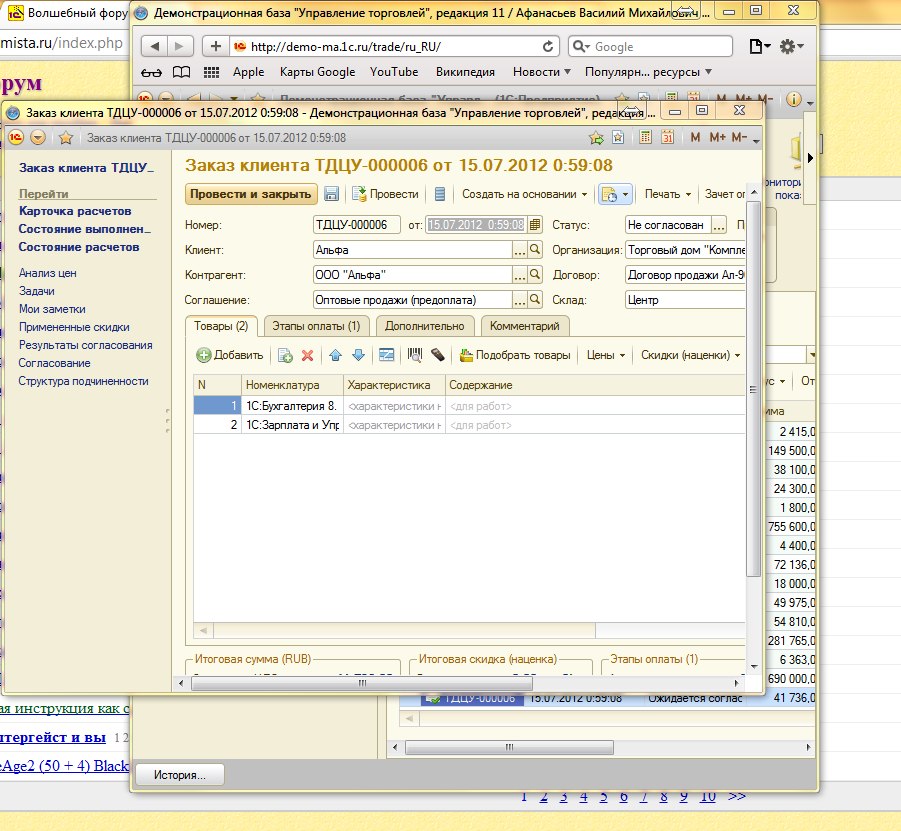901x831 pixels.
Task: Expand Скидки (наценки) dropdown
Action: (x=690, y=355)
